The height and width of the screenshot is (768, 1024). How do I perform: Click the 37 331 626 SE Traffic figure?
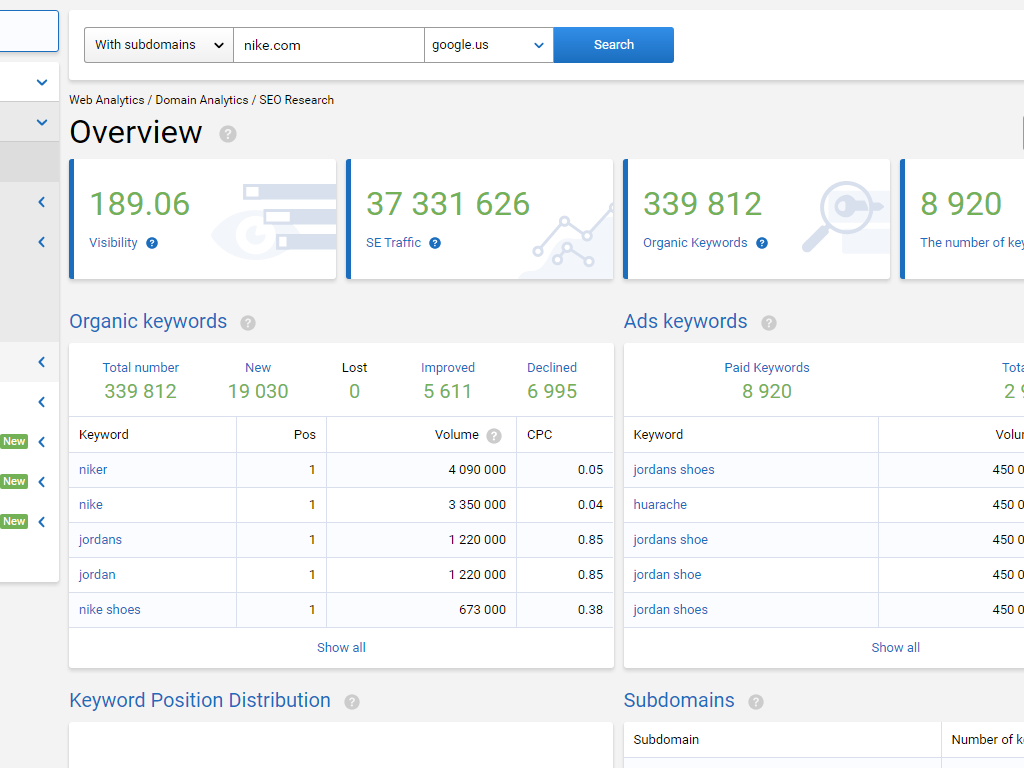(x=447, y=204)
